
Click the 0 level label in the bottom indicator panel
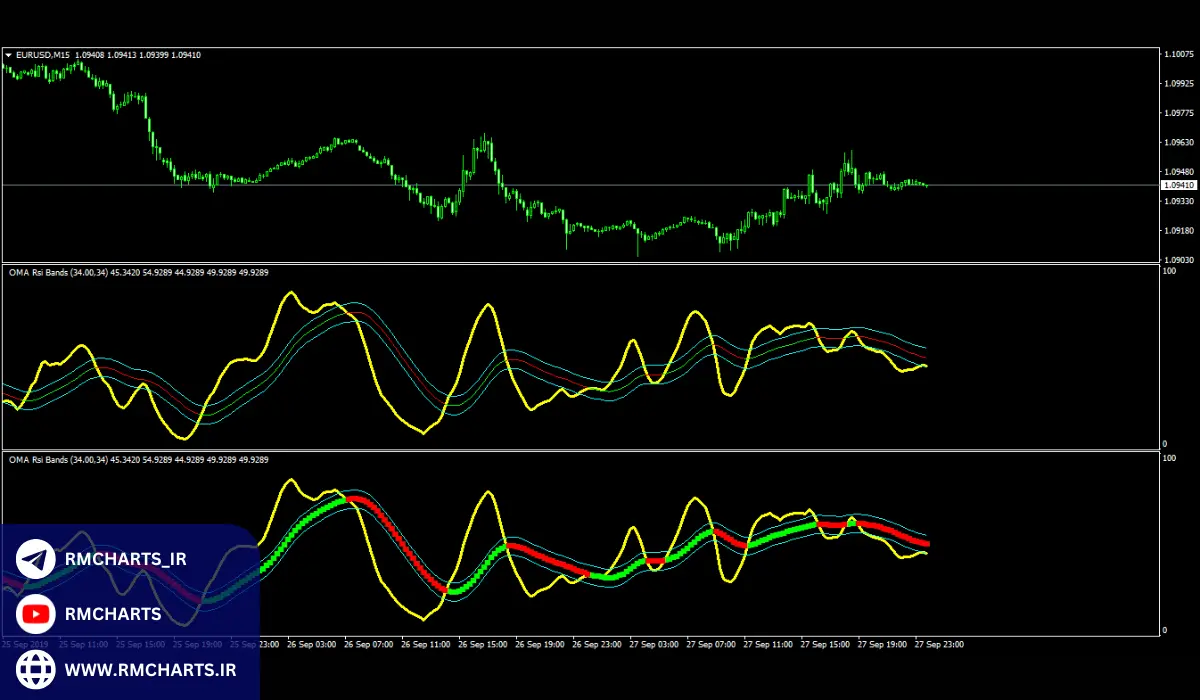[1165, 630]
